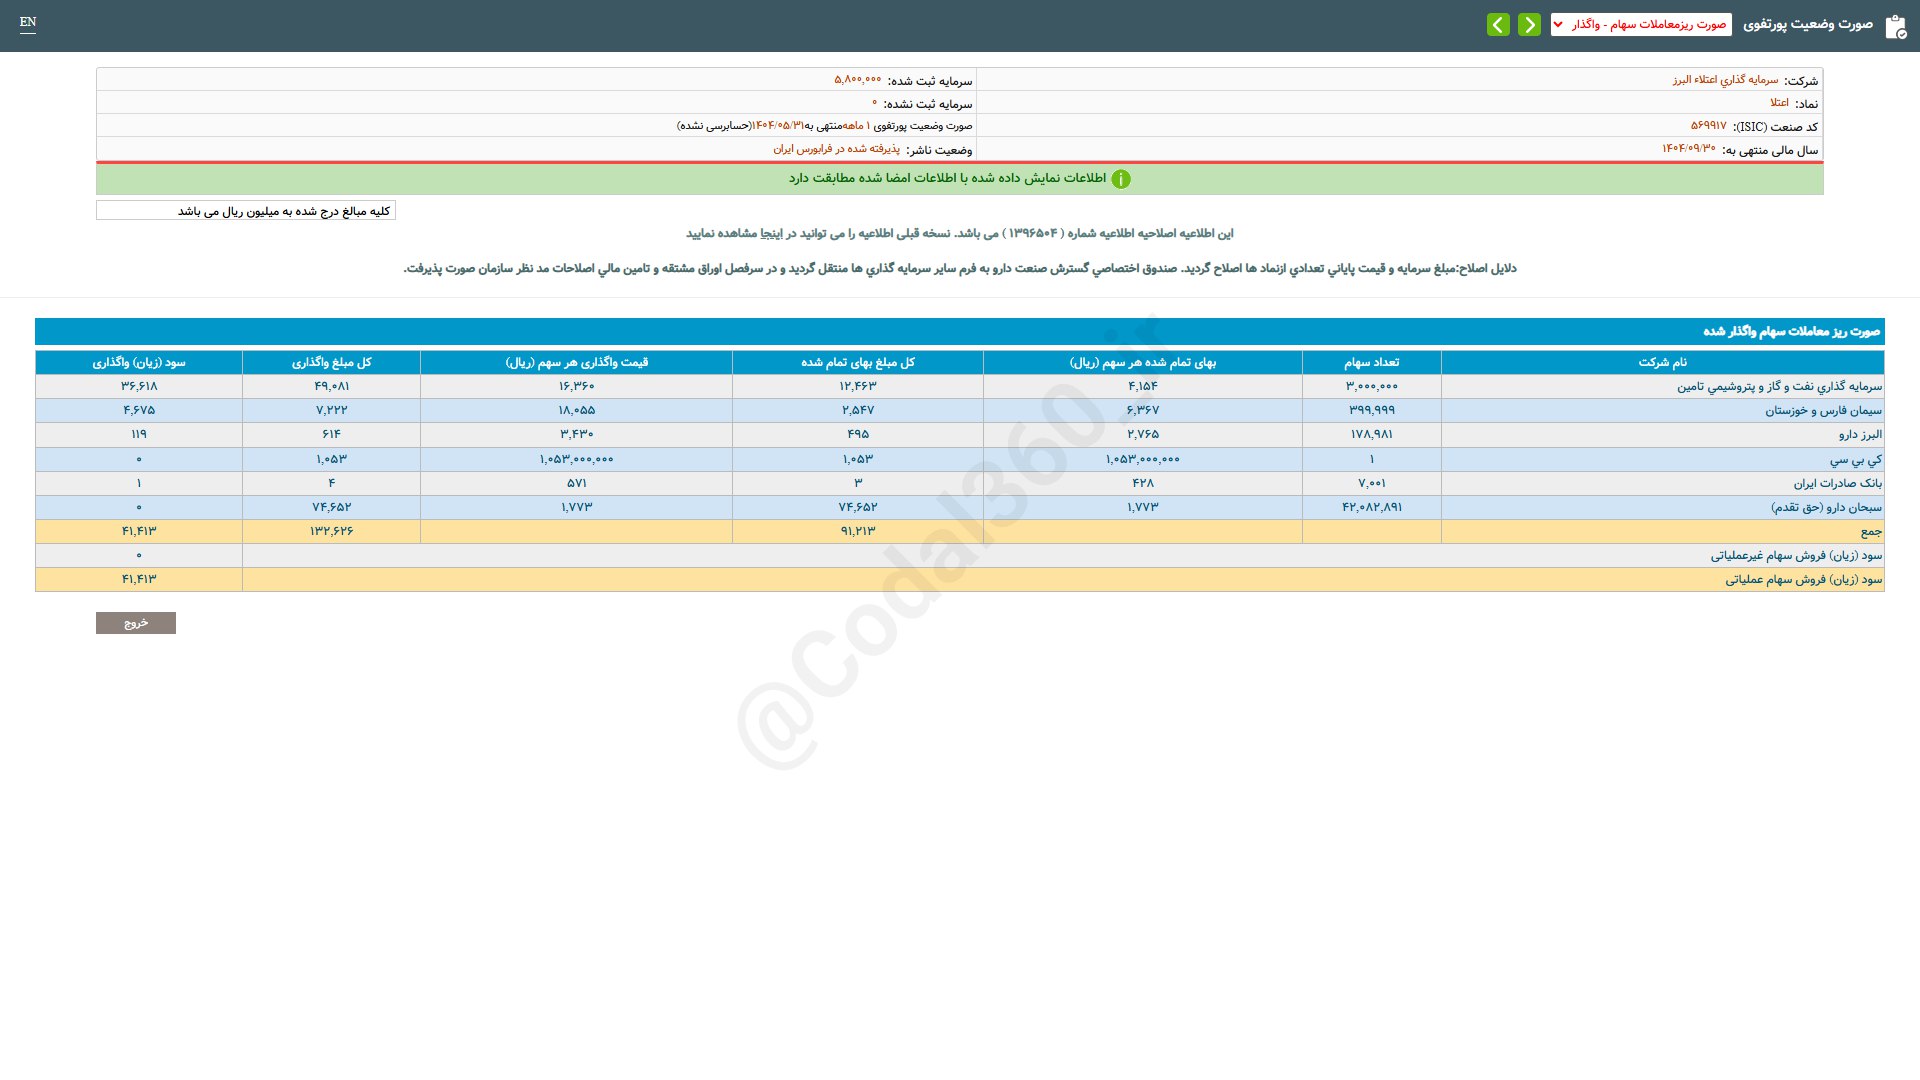
Task: Click the correction reasons 'دلایل اصلاح' text
Action: click(960, 269)
